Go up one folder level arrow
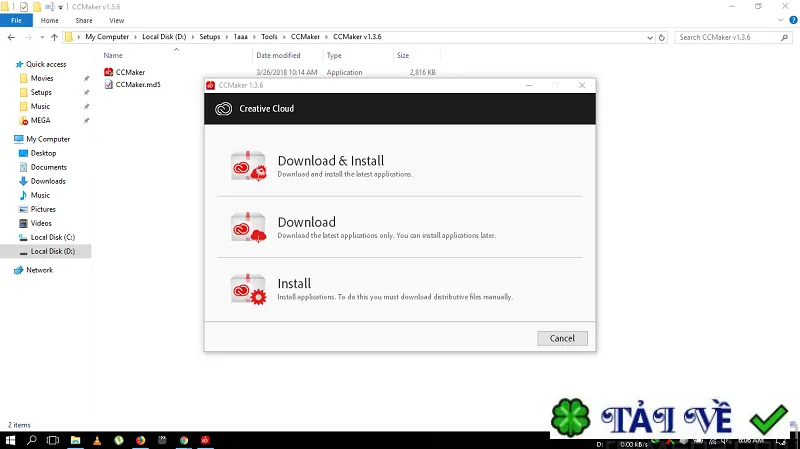Viewport: 800px width, 449px height. (55, 37)
